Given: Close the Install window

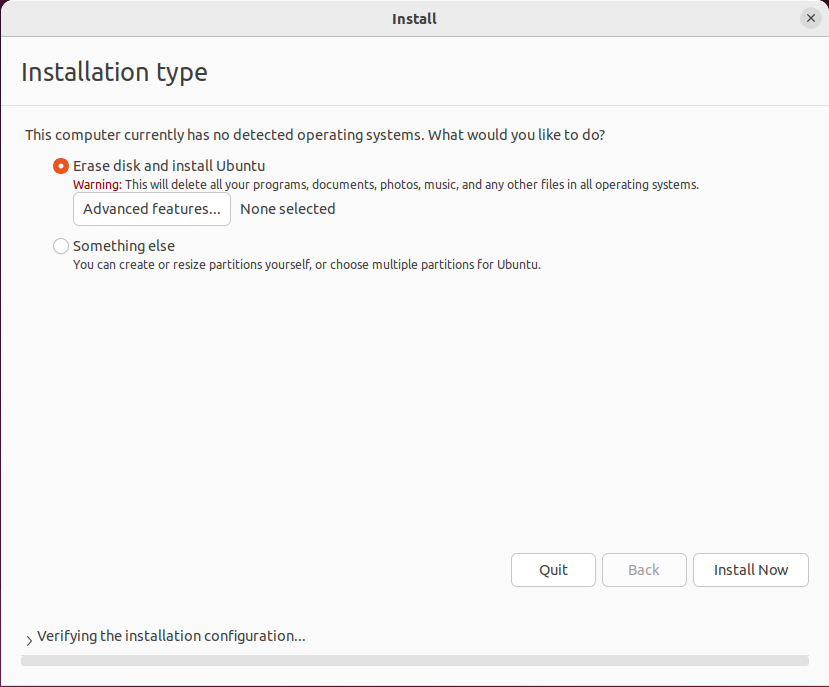Looking at the screenshot, I should (810, 19).
